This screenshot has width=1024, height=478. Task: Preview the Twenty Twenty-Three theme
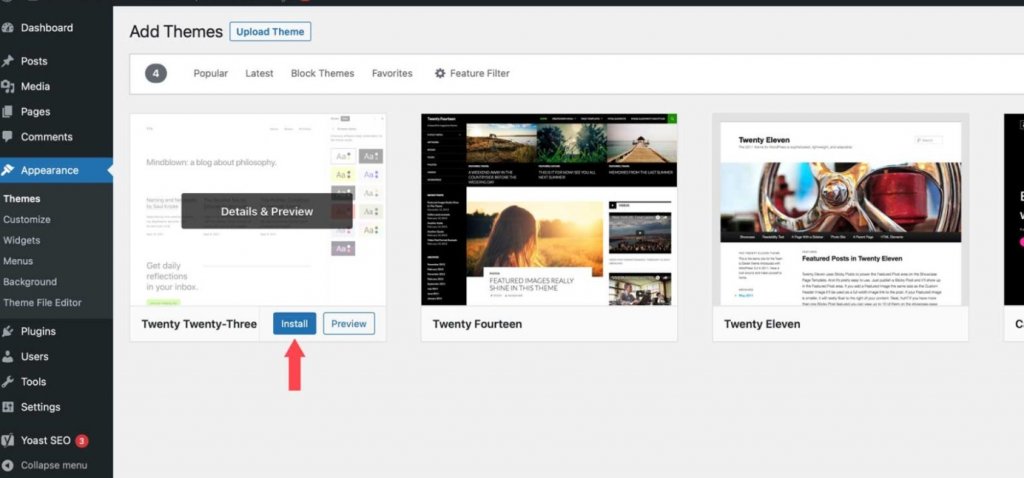(x=349, y=323)
